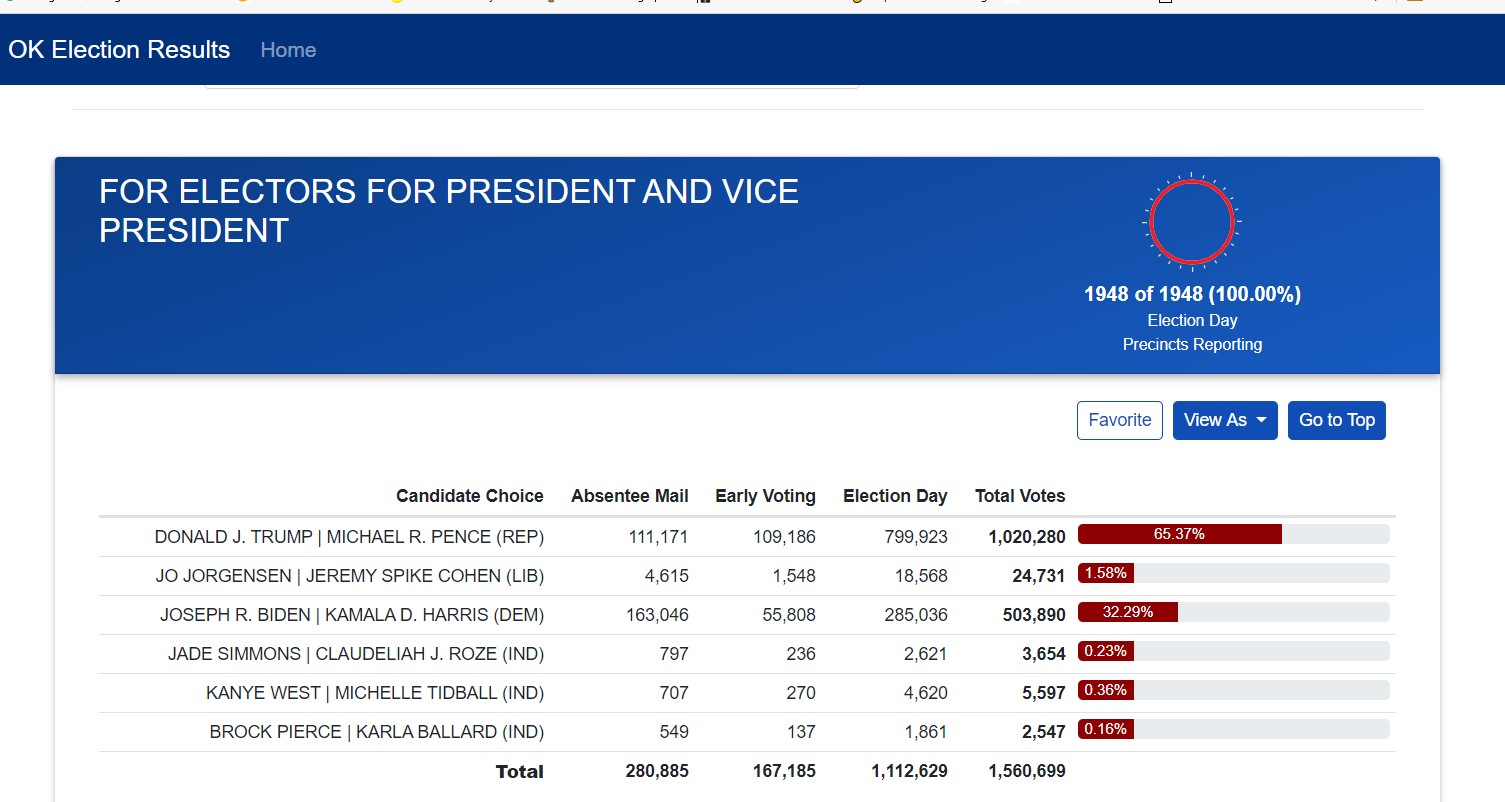The width and height of the screenshot is (1505, 802).
Task: Click Pierce total votes 2,547
Action: point(1043,732)
